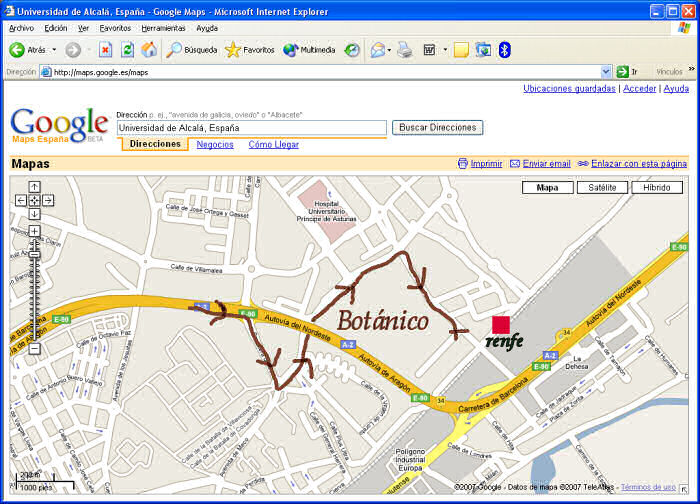The image size is (700, 504).
Task: Click the Bluetooth toolbar icon
Action: pyautogui.click(x=504, y=50)
